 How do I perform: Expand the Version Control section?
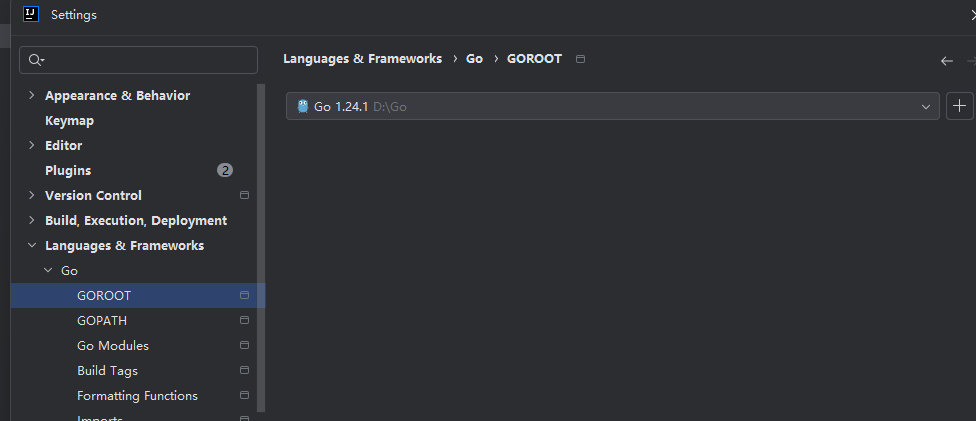tap(32, 195)
